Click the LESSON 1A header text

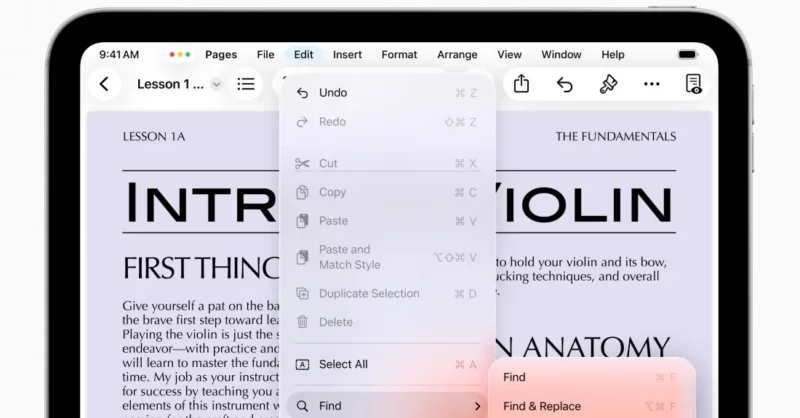tap(154, 137)
